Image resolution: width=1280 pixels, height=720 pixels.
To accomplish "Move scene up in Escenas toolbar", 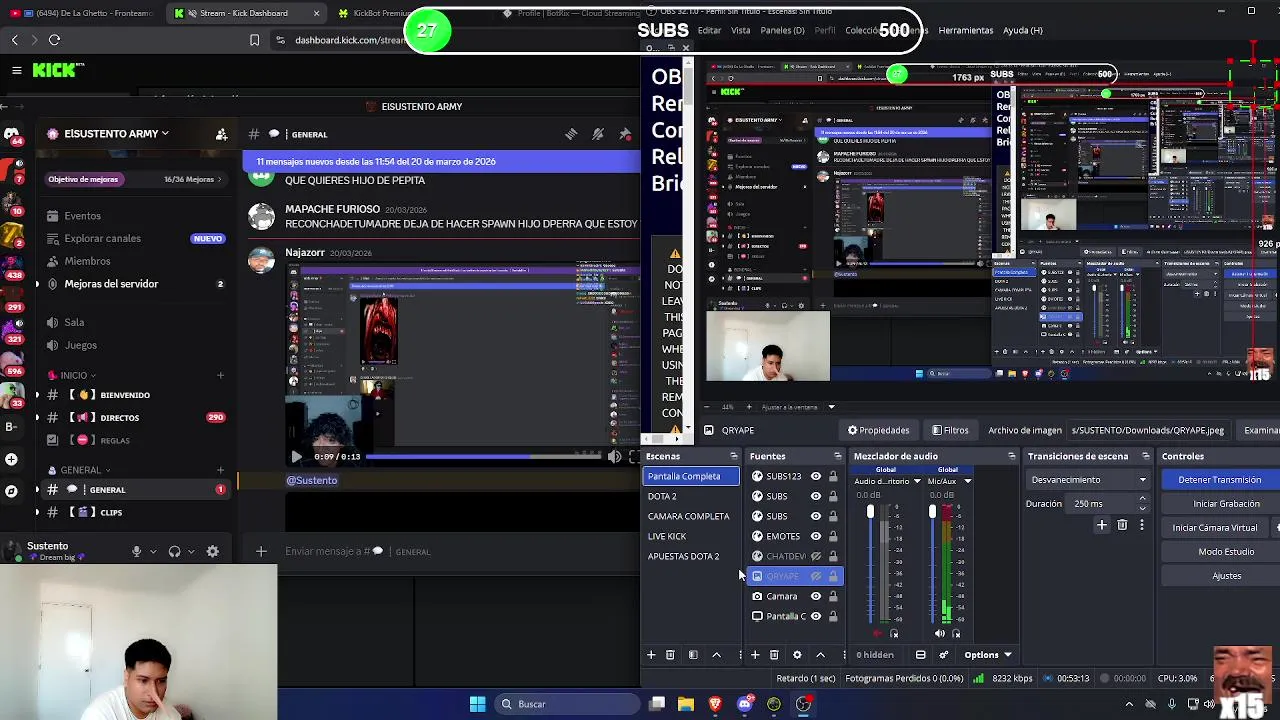I will click(716, 655).
